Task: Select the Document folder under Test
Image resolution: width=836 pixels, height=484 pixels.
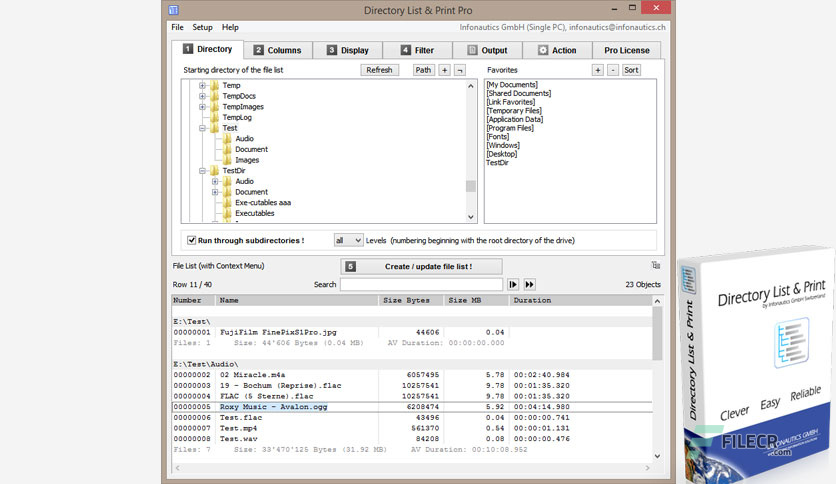Action: (251, 149)
